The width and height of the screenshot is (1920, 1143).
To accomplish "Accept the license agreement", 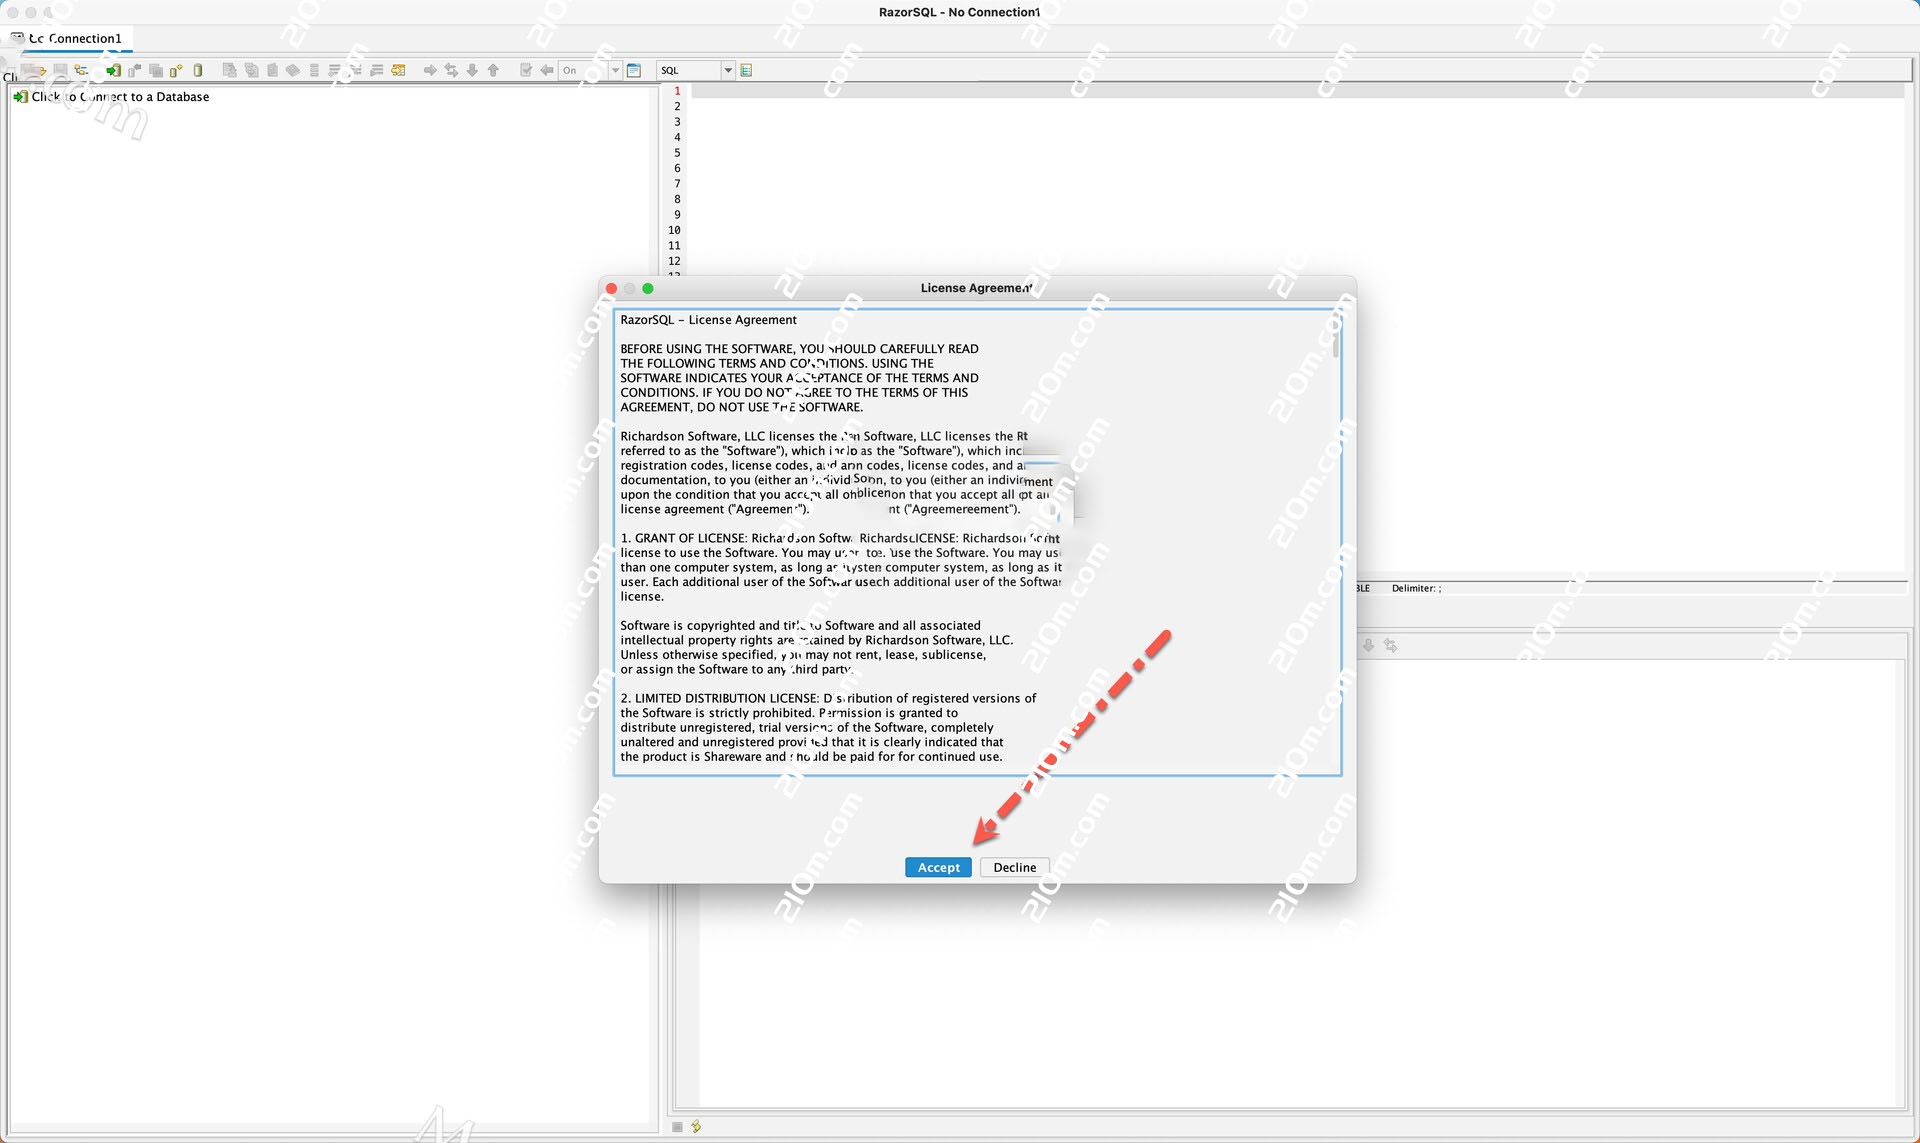I will pyautogui.click(x=938, y=867).
